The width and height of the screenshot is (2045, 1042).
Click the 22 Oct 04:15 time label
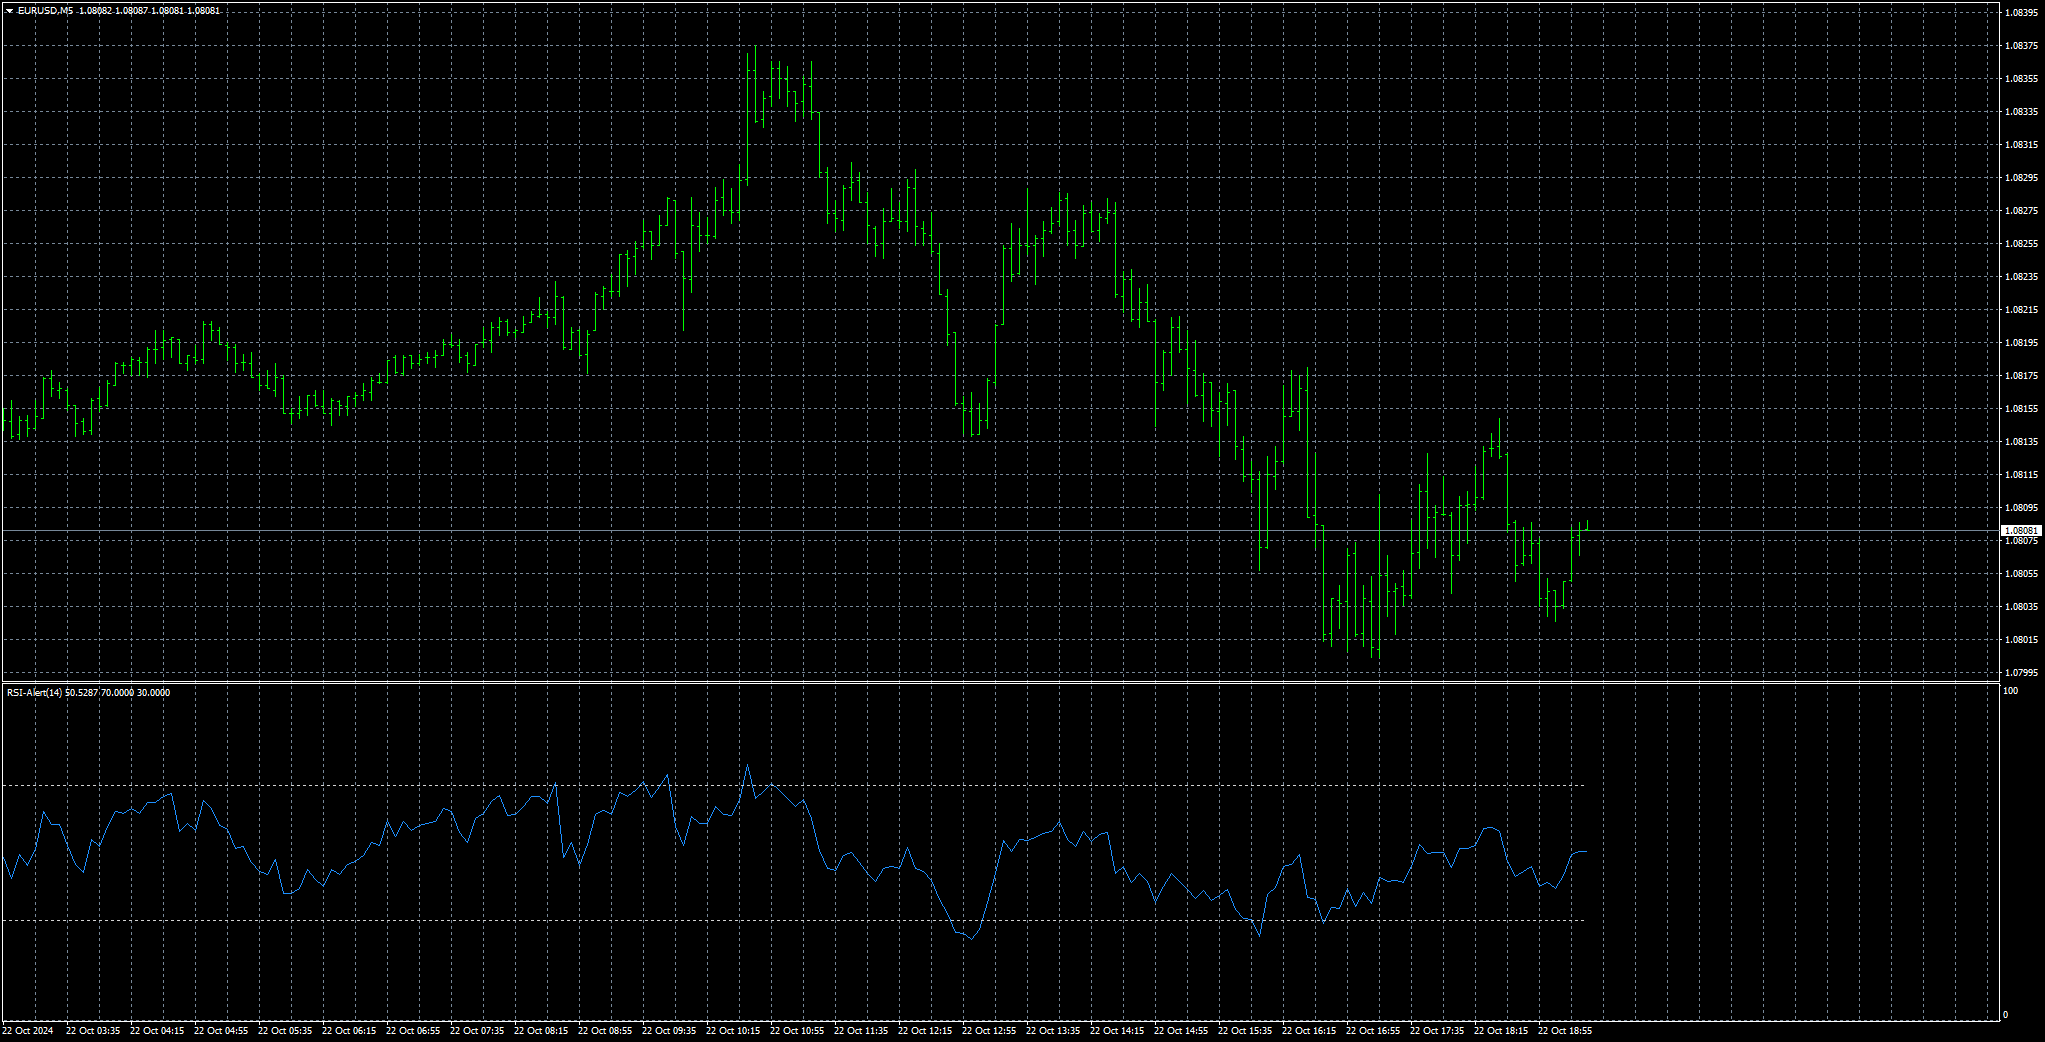tap(157, 1031)
